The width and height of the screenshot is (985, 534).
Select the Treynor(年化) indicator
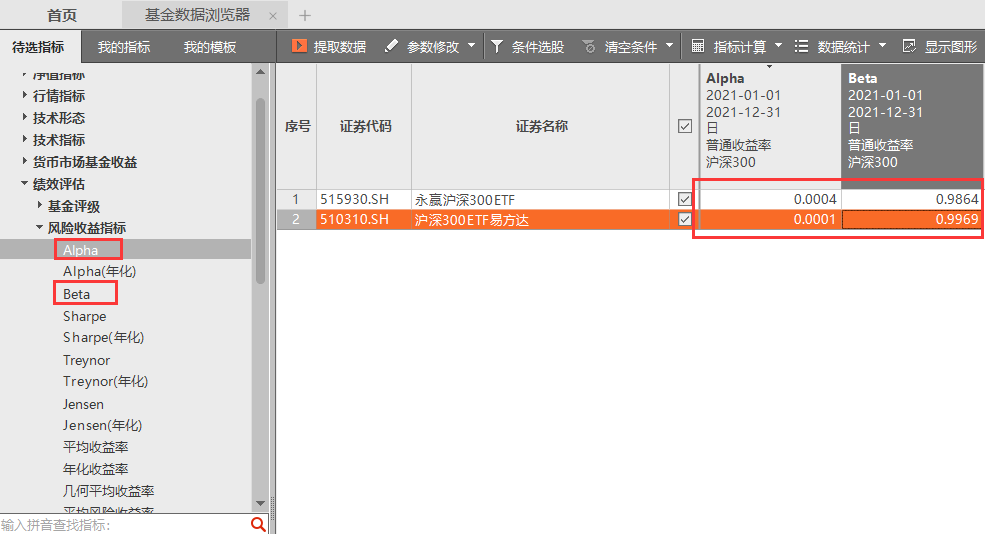tap(105, 381)
